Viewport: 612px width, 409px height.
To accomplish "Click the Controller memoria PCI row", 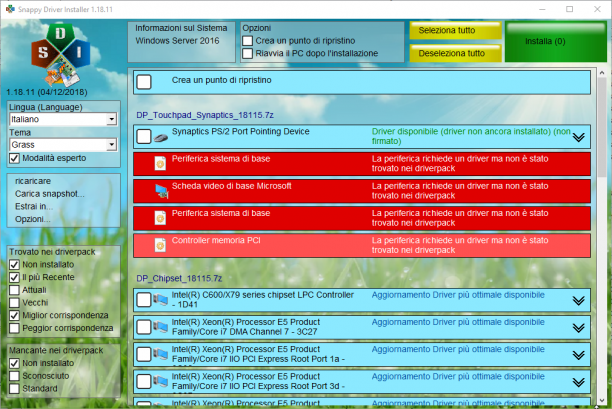I will pos(362,245).
